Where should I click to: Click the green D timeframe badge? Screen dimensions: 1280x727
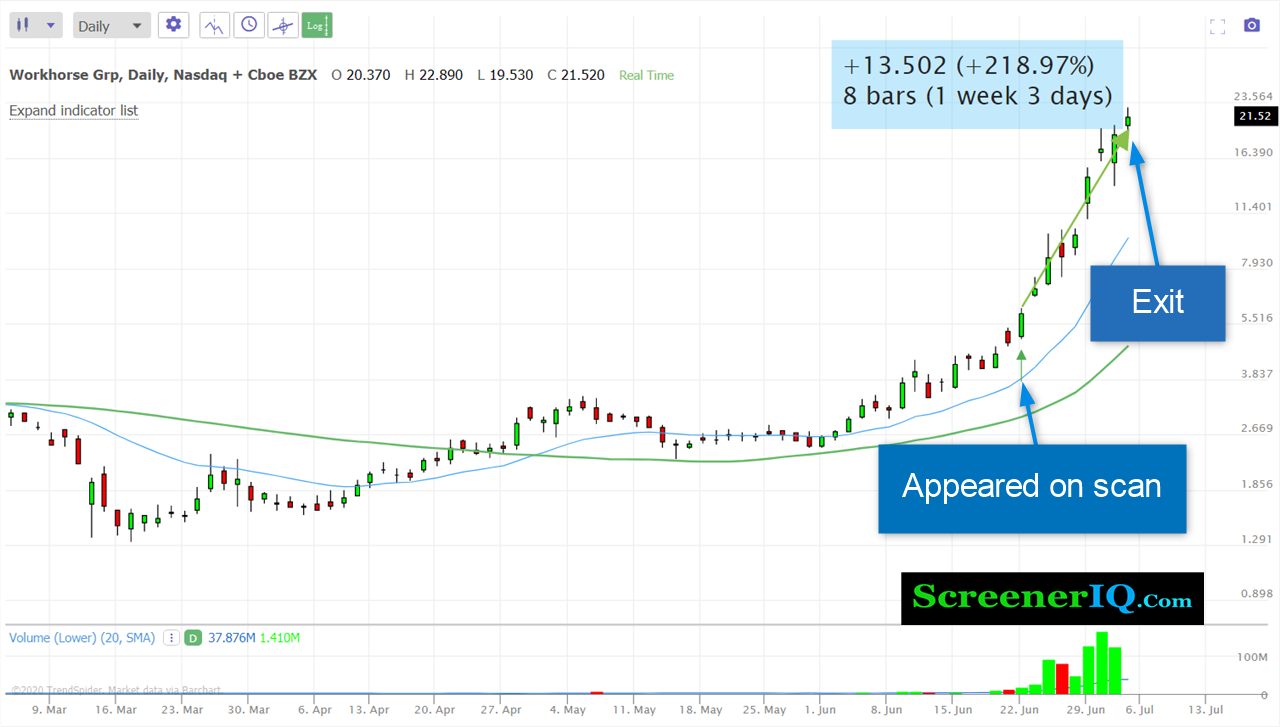pyautogui.click(x=190, y=638)
